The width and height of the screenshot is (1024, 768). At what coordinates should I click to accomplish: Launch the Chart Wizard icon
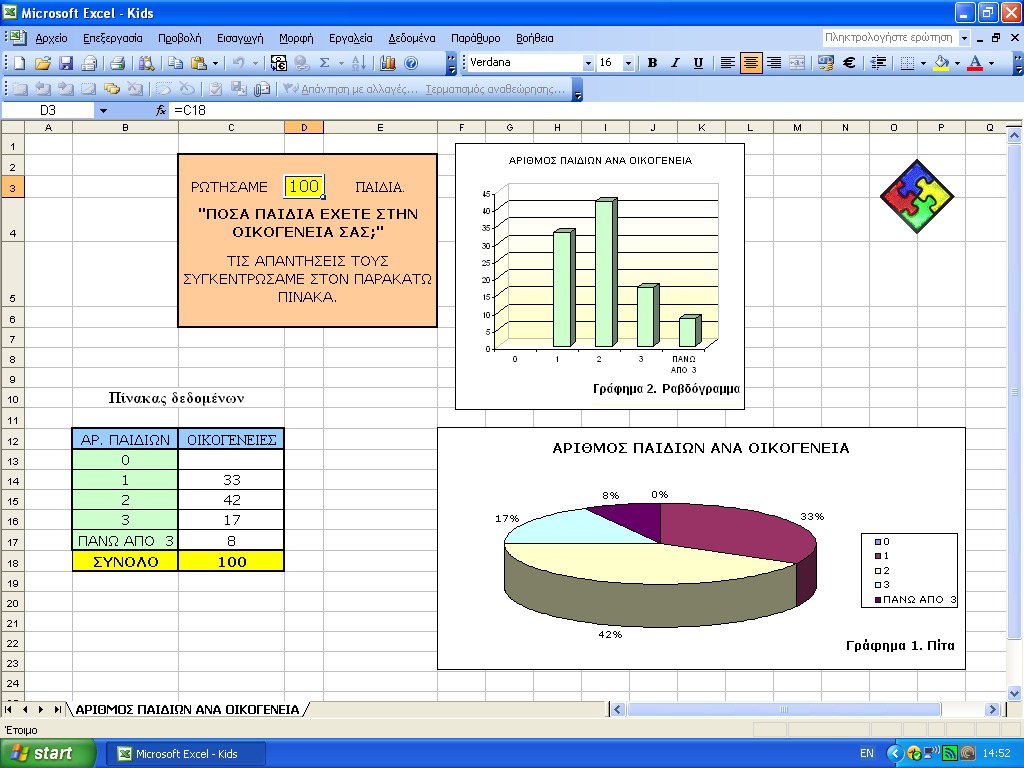(x=388, y=63)
